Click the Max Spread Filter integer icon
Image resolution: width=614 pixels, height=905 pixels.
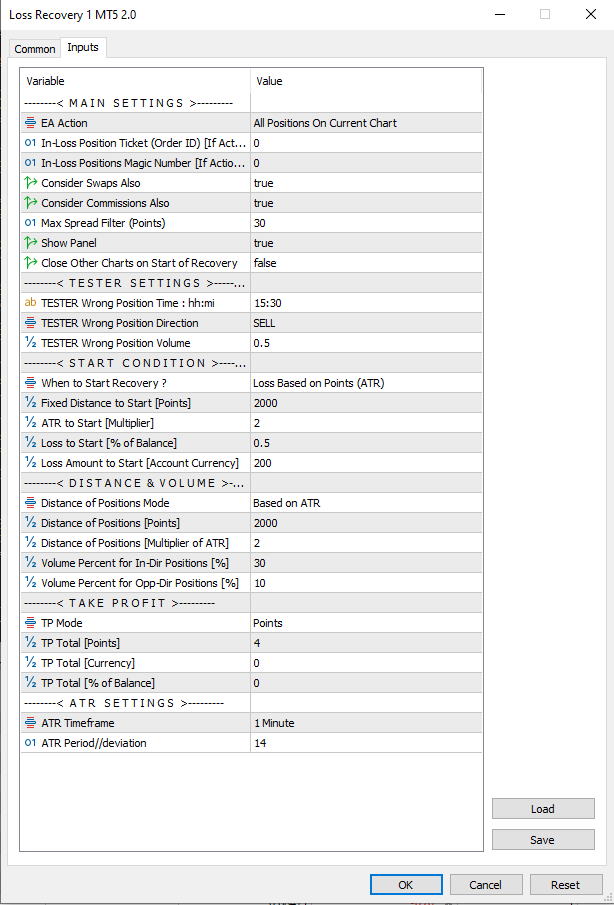point(31,223)
